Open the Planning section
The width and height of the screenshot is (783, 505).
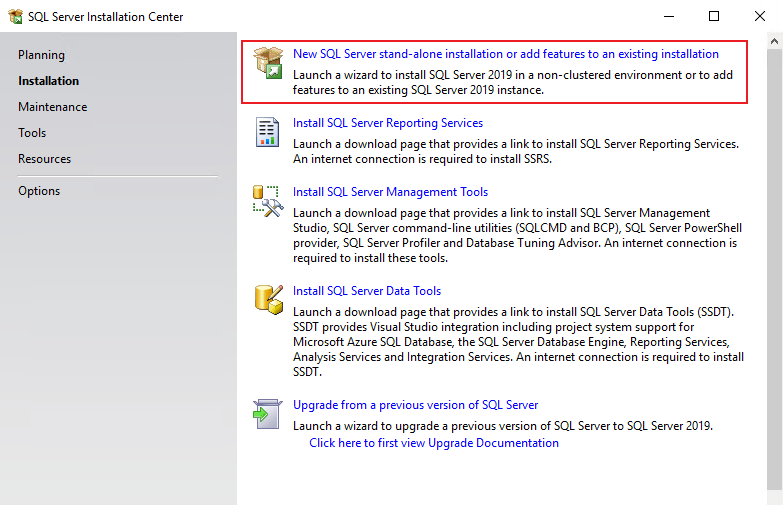click(41, 55)
